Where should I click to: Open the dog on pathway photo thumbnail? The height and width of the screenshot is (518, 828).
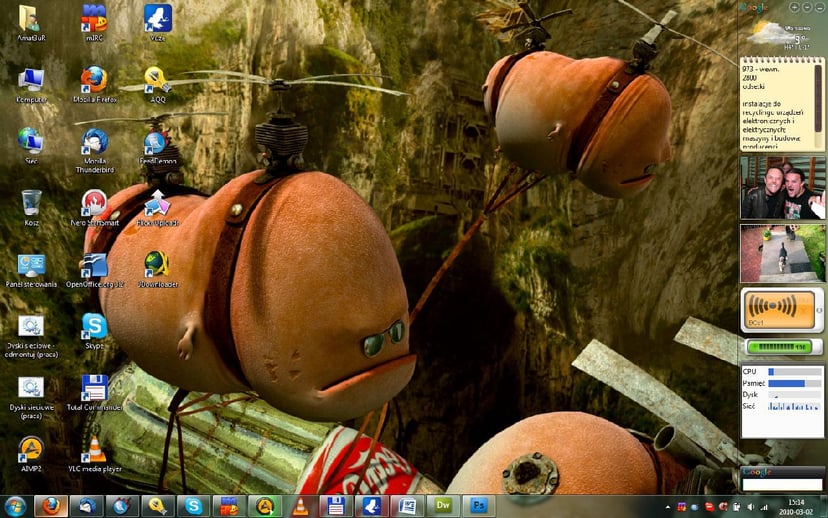783,254
